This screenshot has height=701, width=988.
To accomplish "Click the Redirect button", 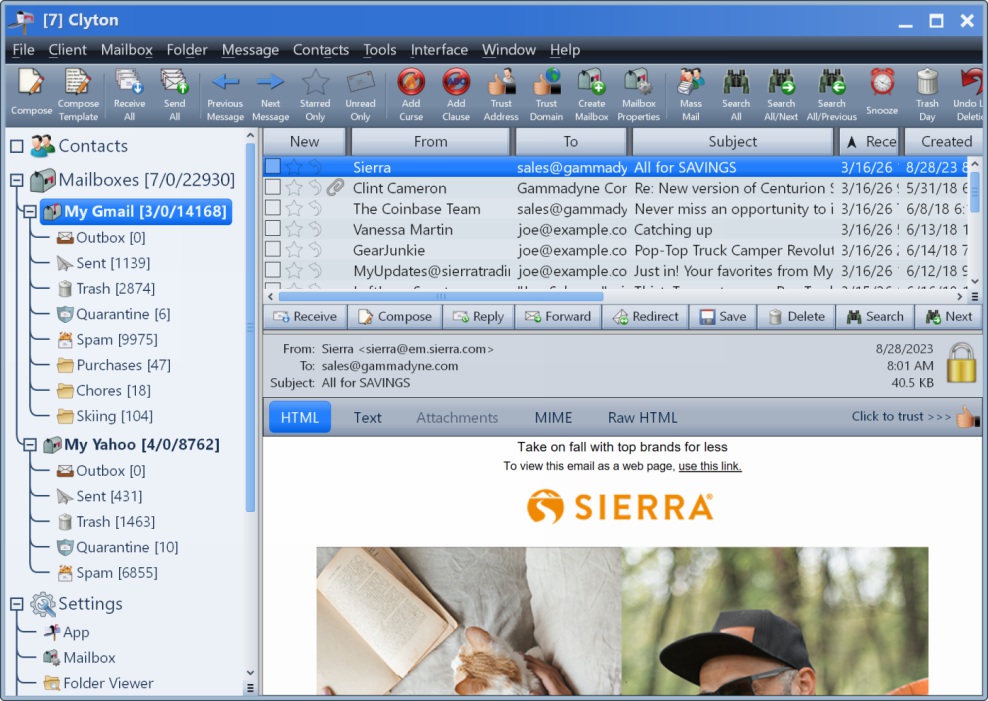I will (646, 317).
